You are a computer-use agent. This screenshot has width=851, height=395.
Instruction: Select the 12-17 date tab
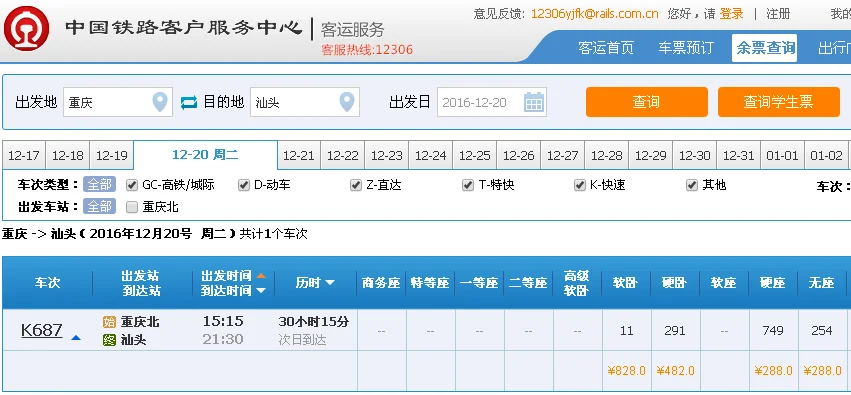(24, 156)
